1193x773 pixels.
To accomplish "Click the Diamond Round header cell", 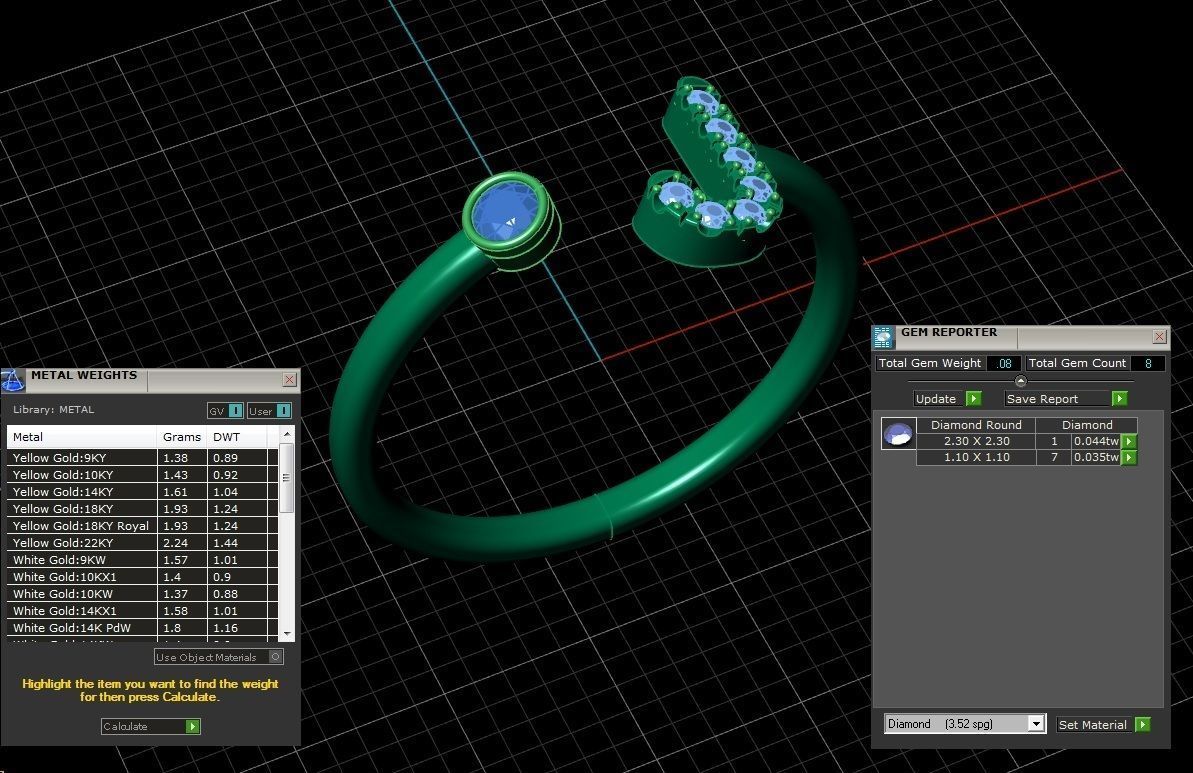I will [976, 425].
